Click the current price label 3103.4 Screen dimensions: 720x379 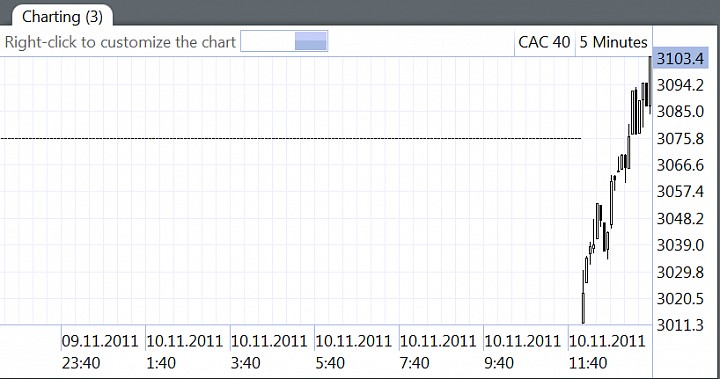[x=680, y=59]
